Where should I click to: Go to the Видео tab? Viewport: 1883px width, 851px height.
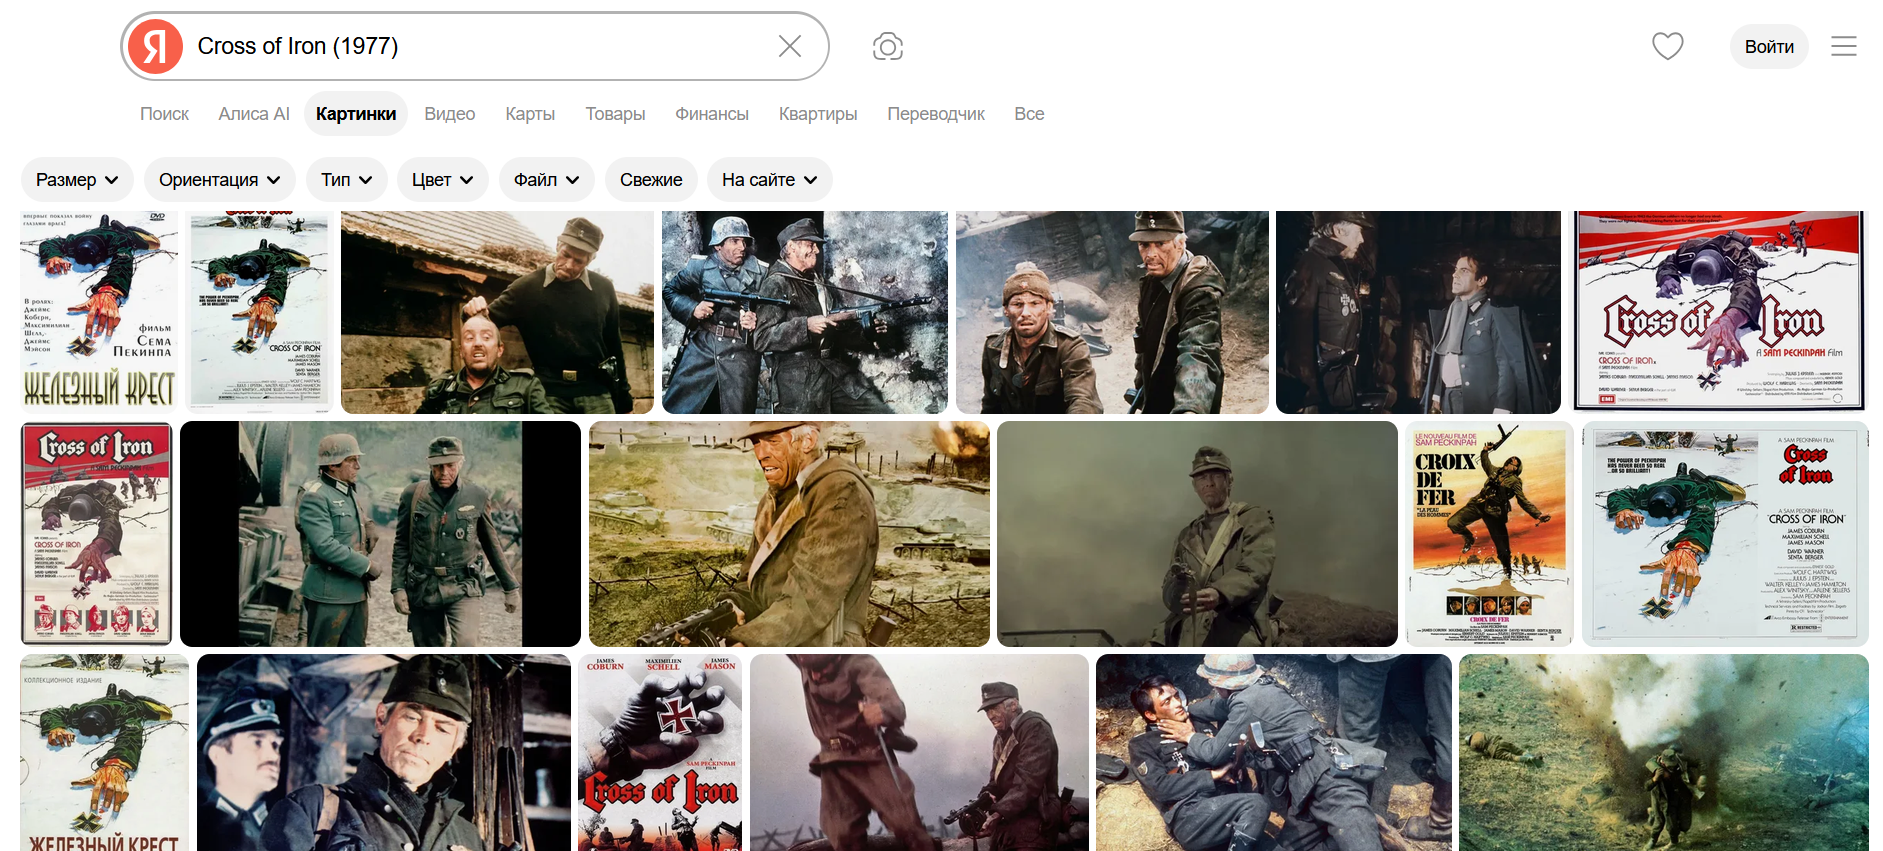[x=450, y=114]
